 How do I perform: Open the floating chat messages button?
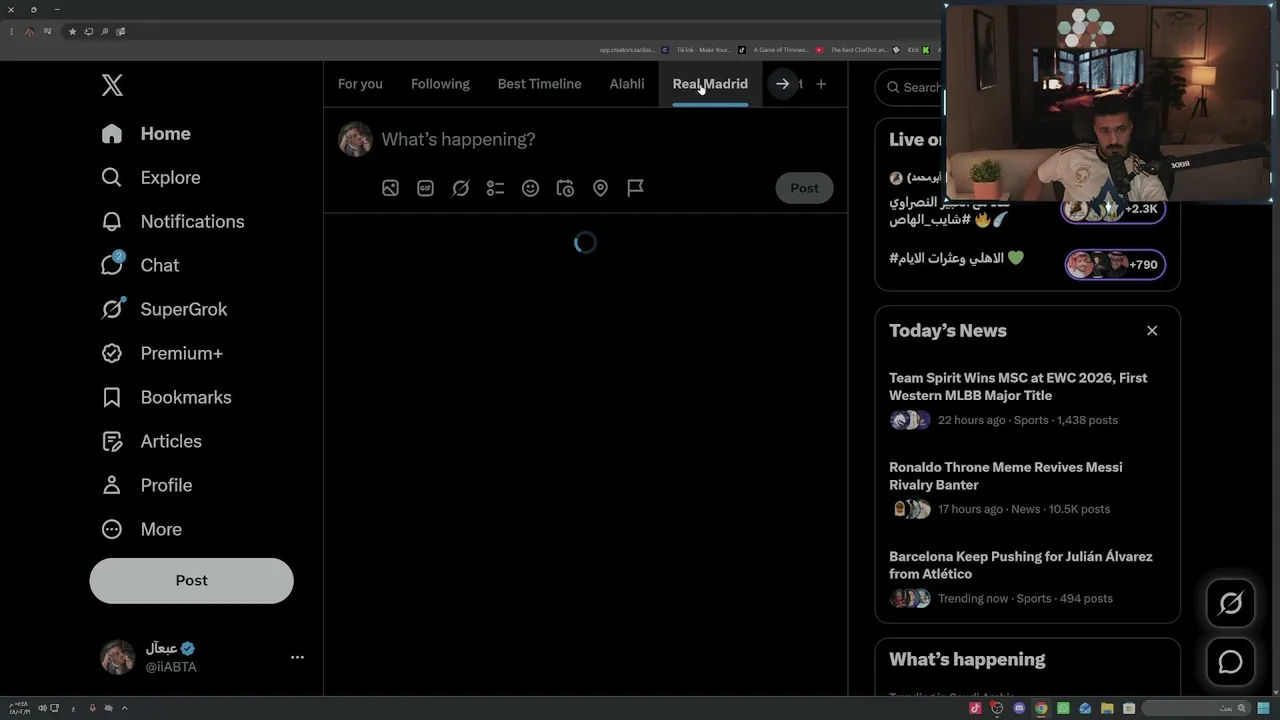(x=1230, y=662)
